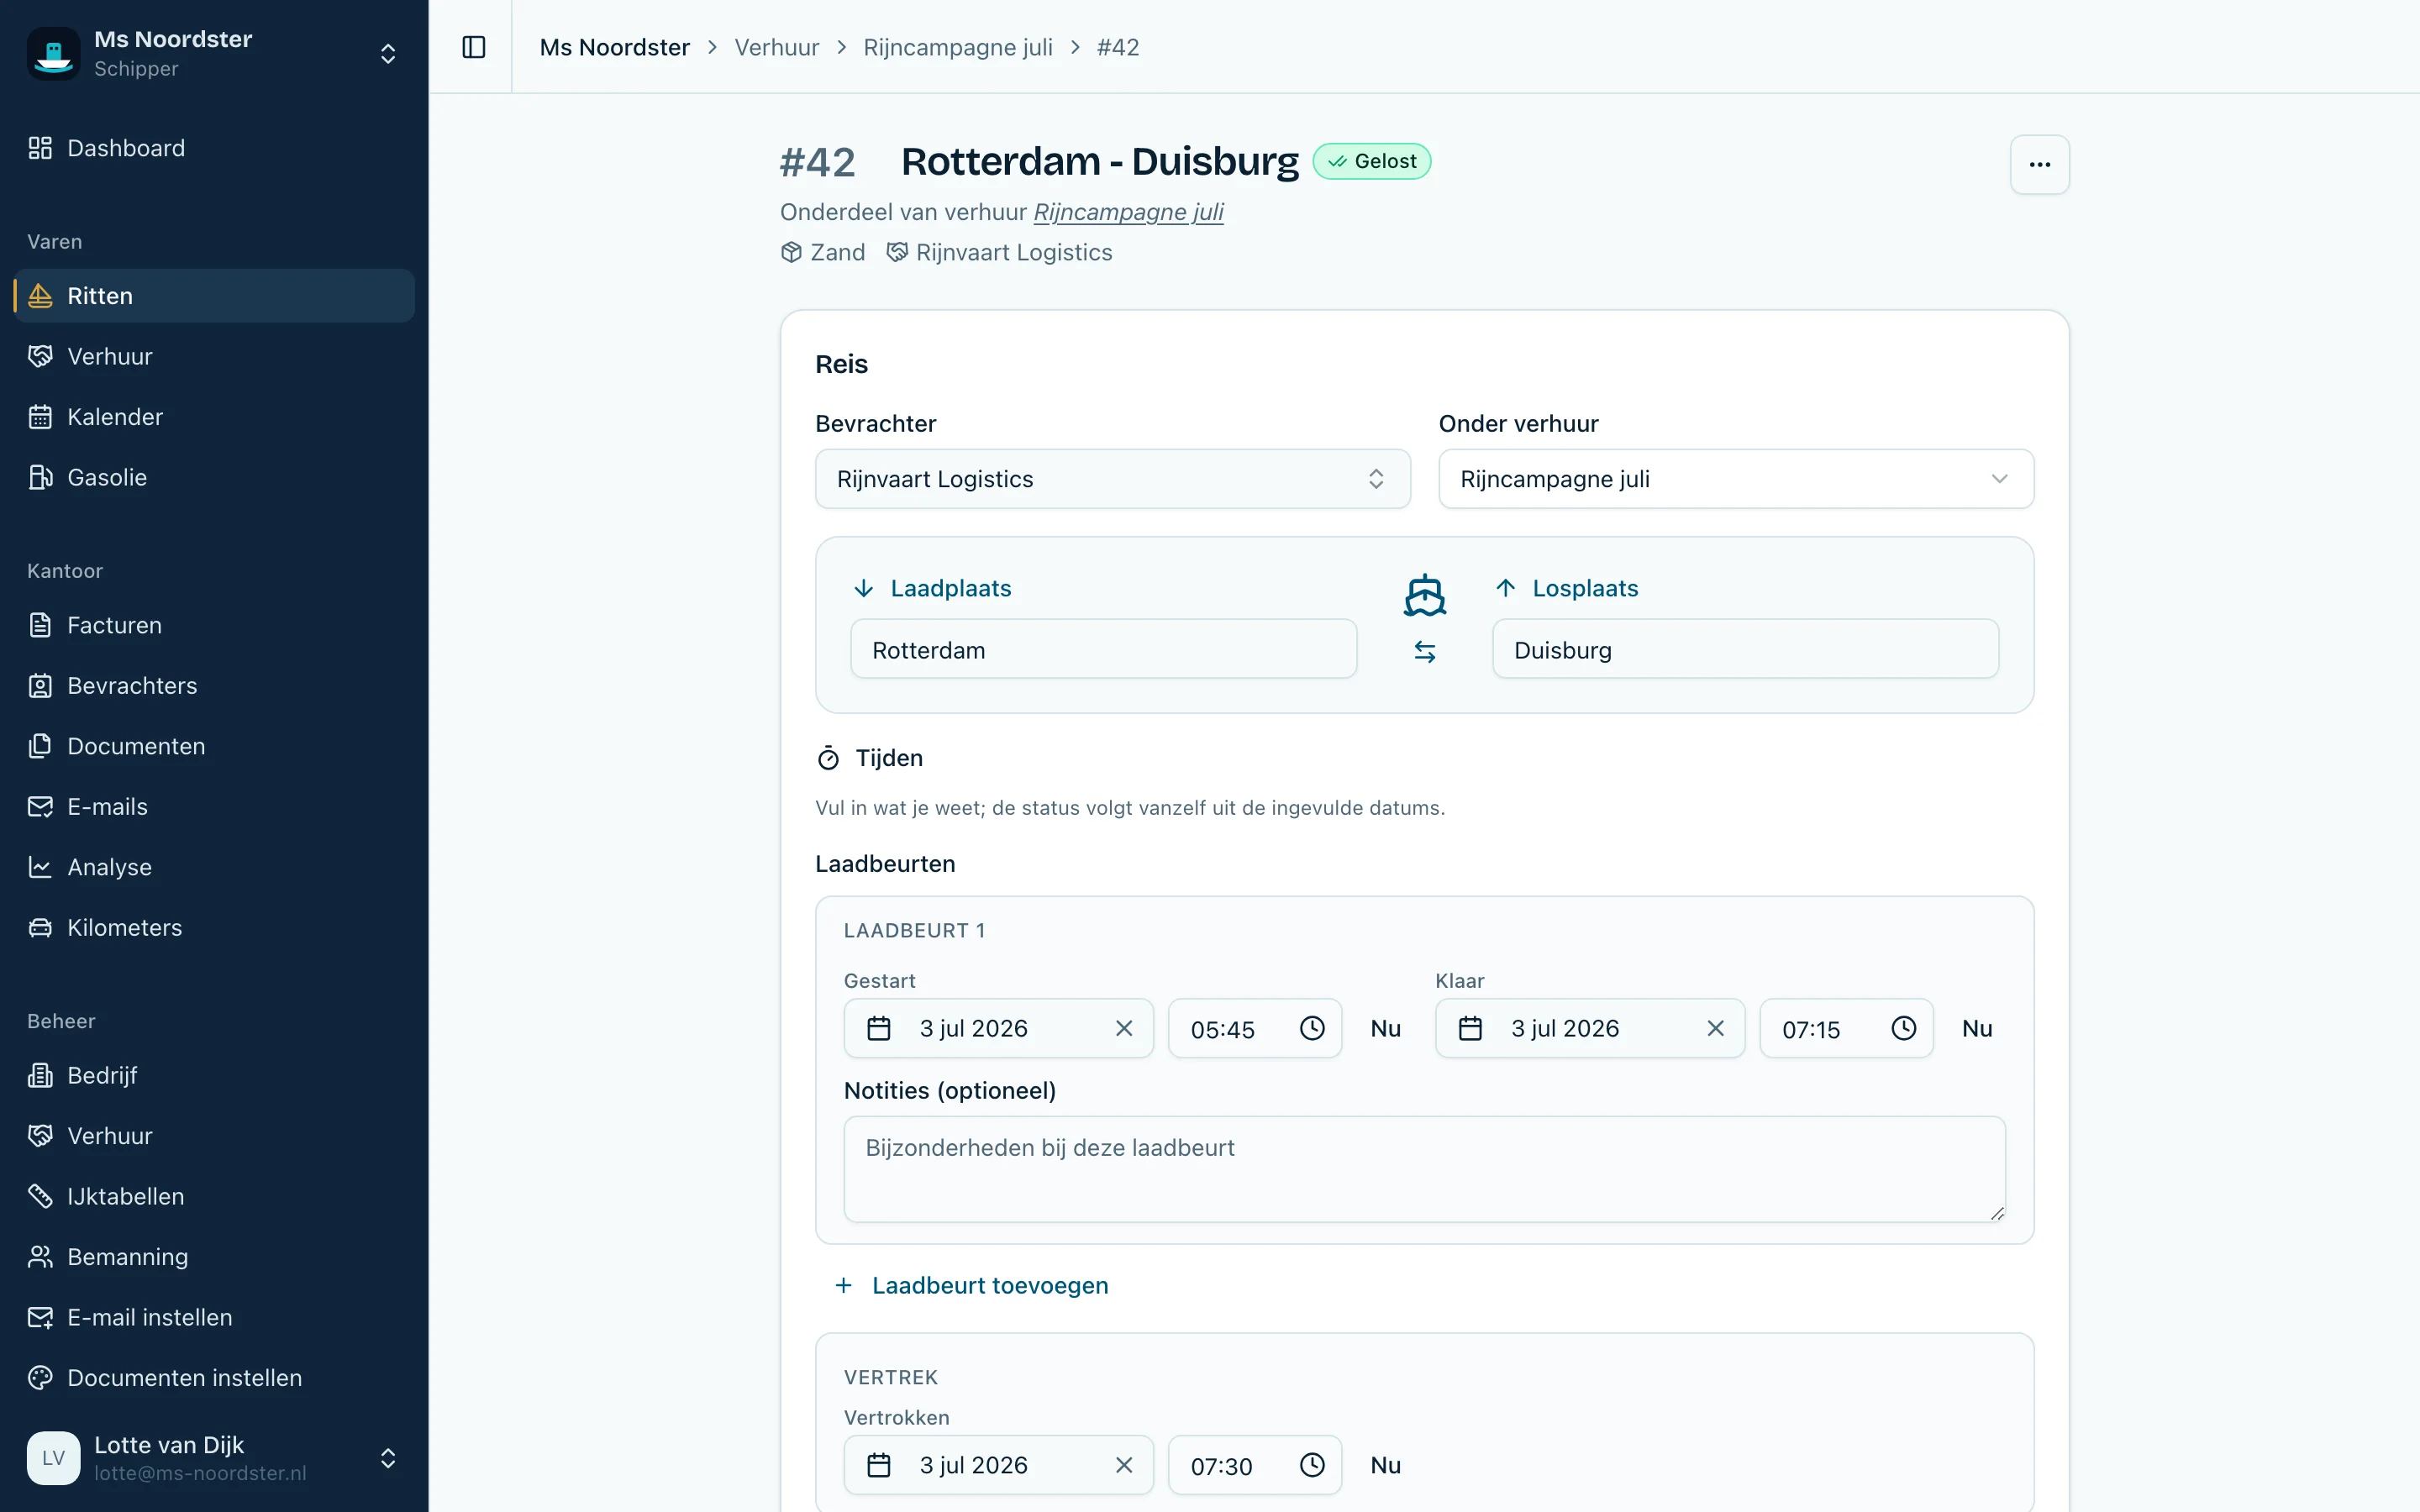
Task: Follow the Rijncampagne juli italic link
Action: pyautogui.click(x=1128, y=212)
